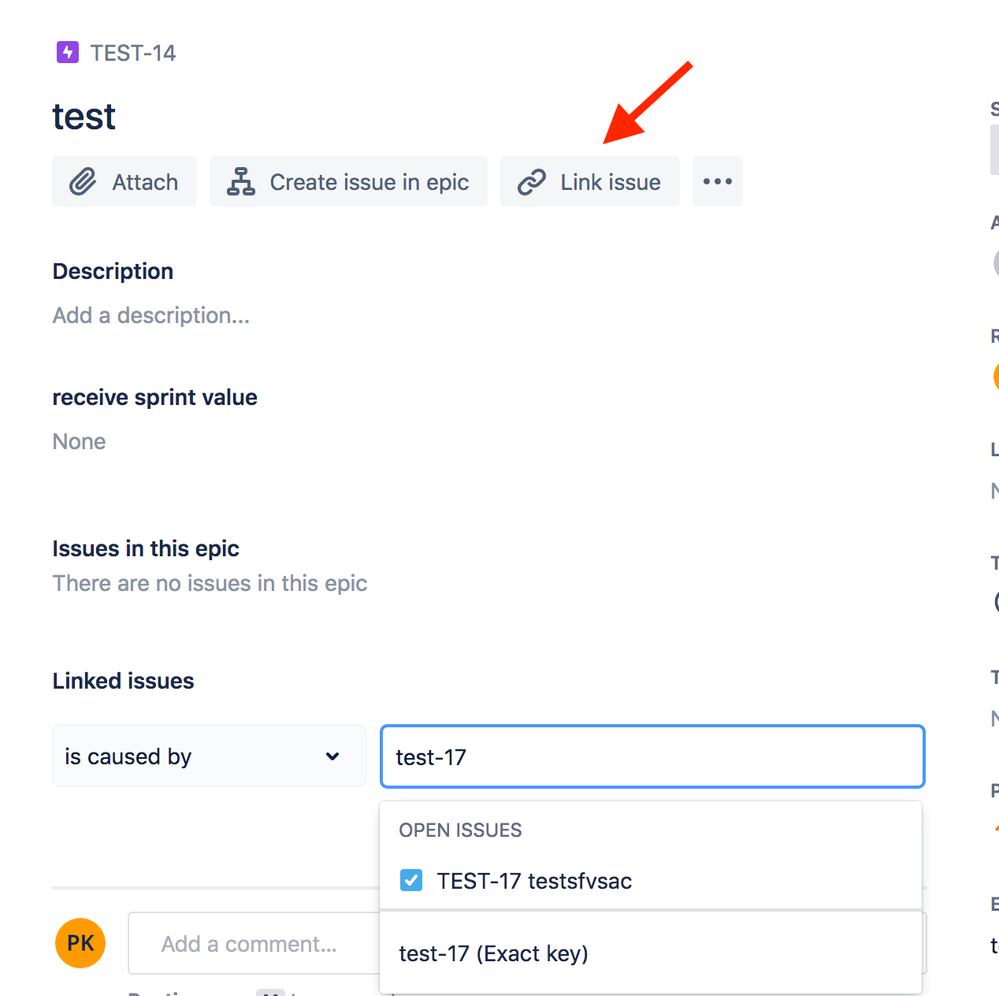This screenshot has width=999, height=996.
Task: Click the TEST-14 epic type icon
Action: 67,52
